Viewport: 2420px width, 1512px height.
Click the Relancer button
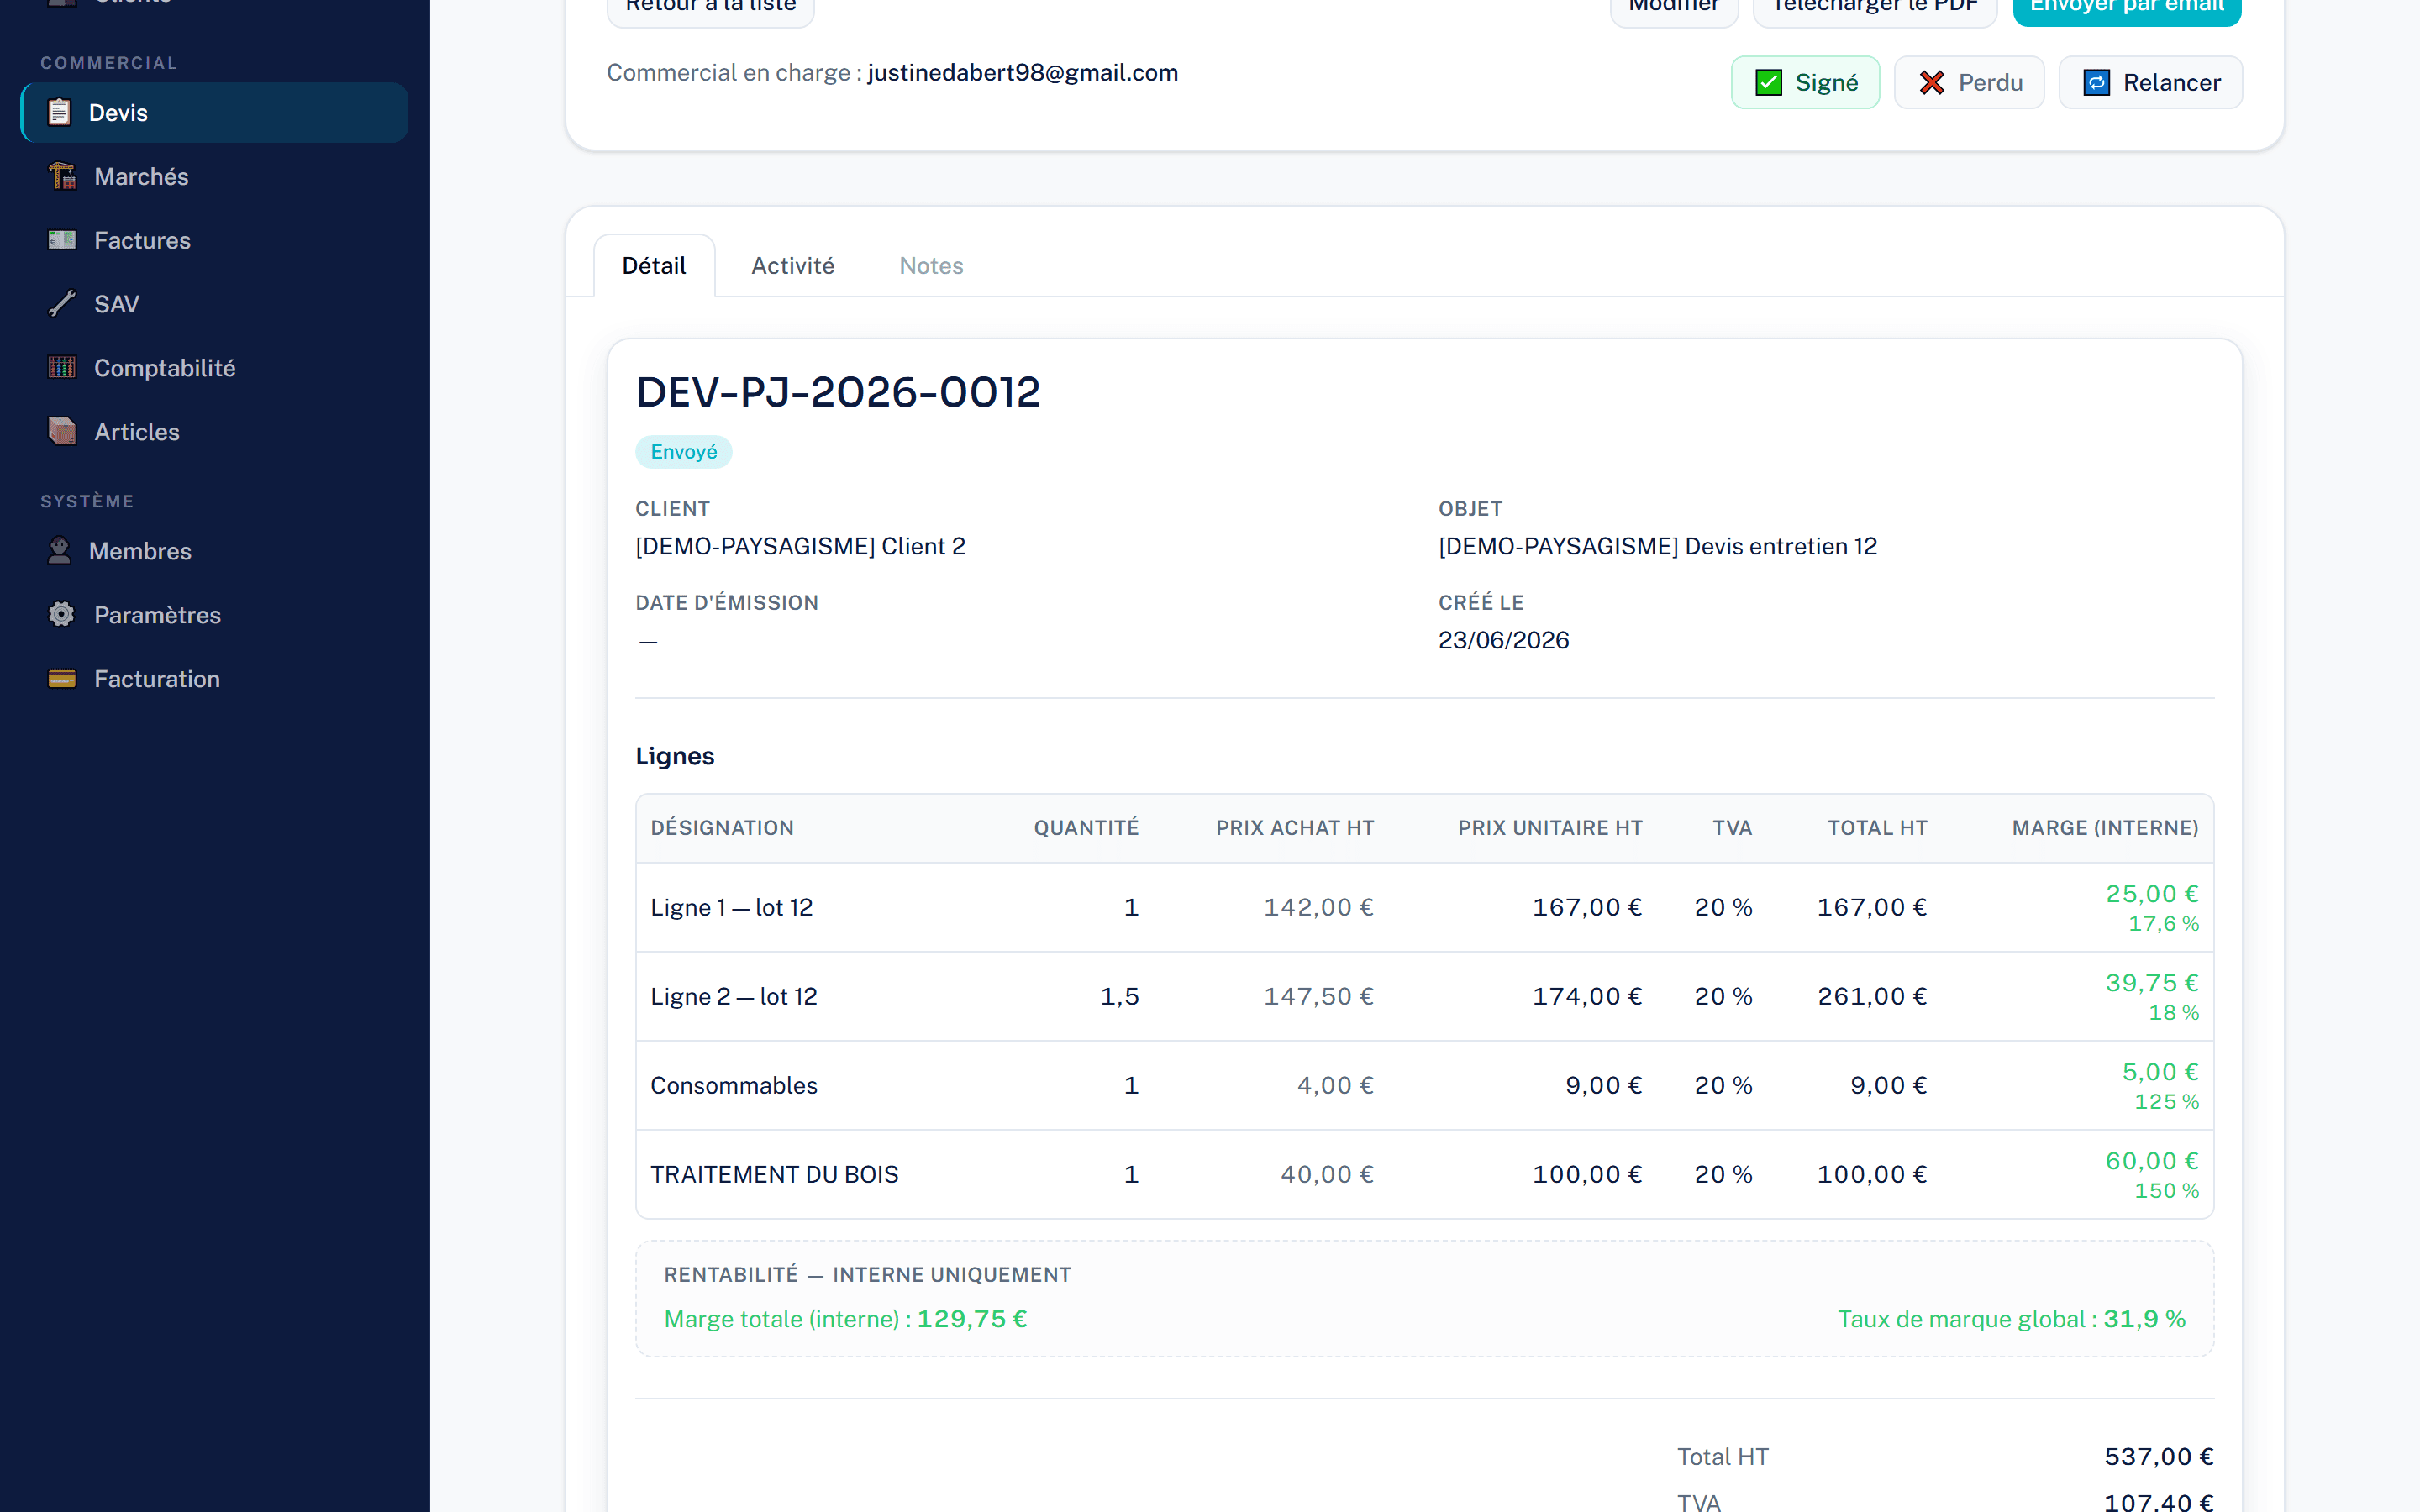click(x=2150, y=83)
